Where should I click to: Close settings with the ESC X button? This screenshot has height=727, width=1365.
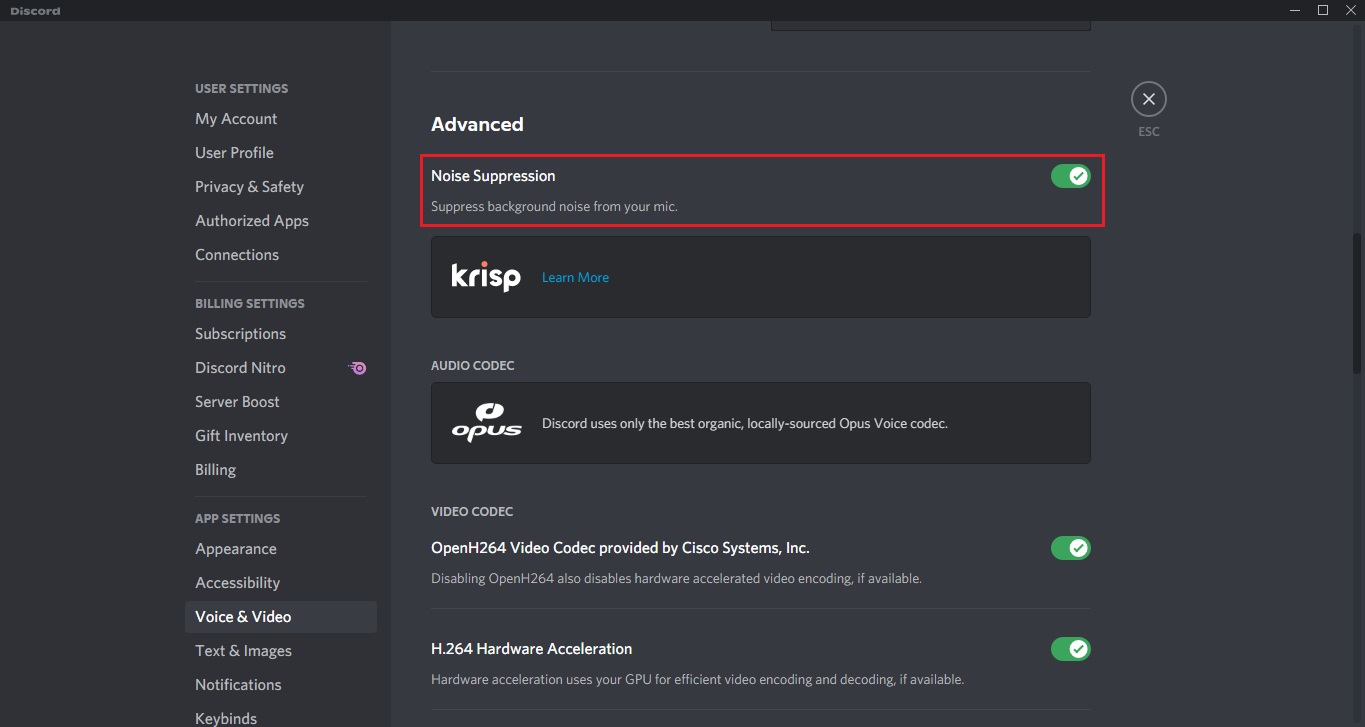[1149, 99]
